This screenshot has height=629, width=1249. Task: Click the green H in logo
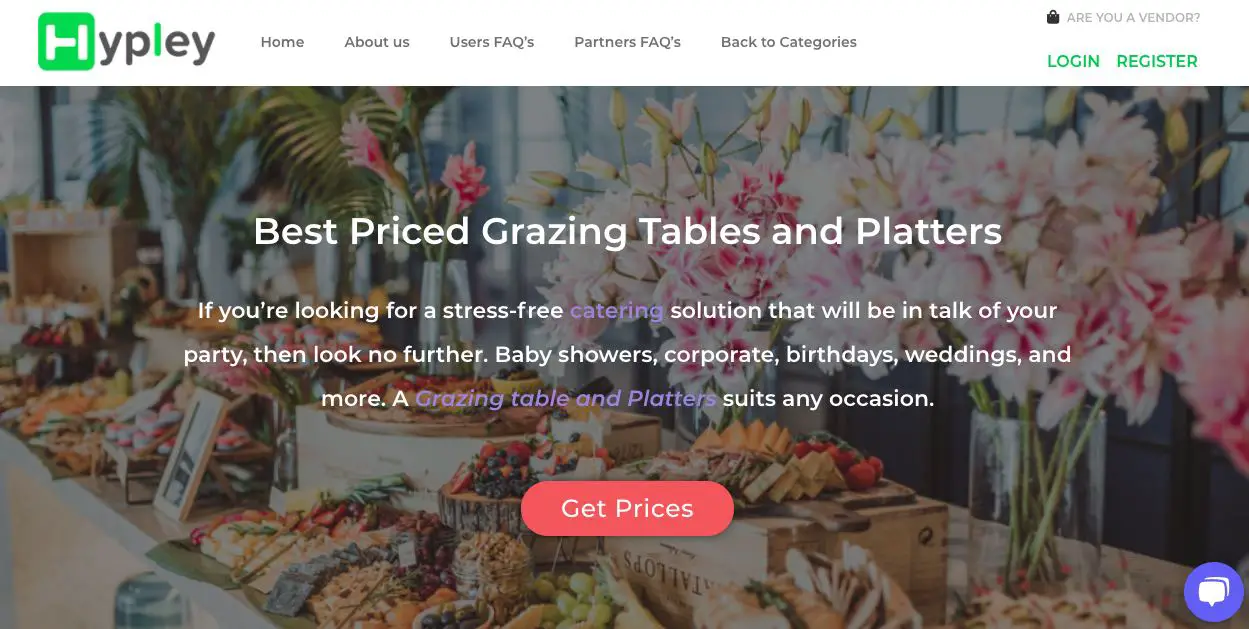(x=66, y=42)
